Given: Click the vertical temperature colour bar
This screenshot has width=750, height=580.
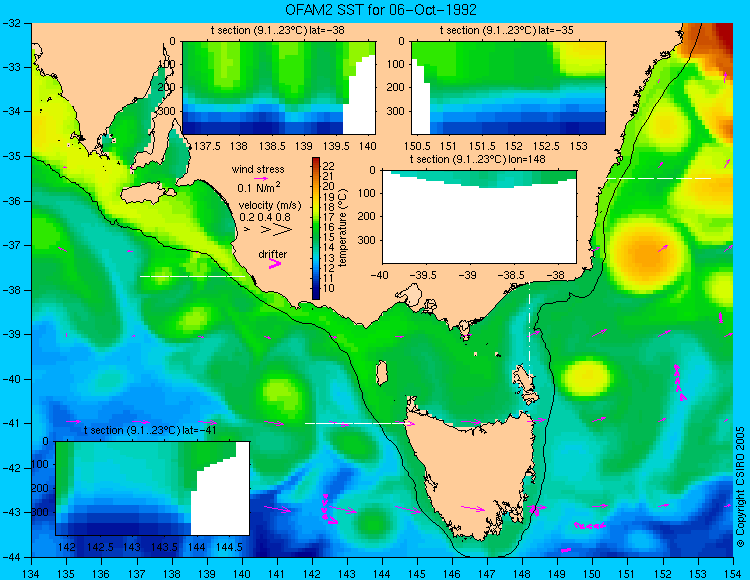Looking at the screenshot, I should (x=316, y=228).
